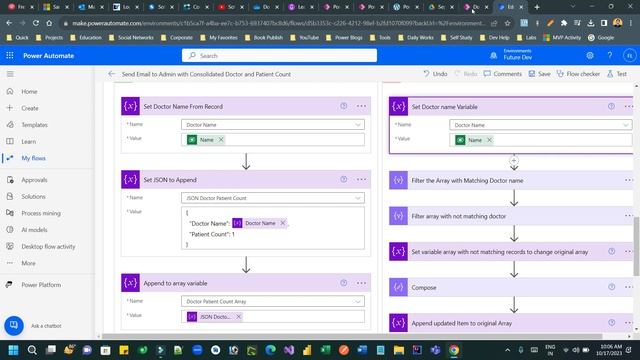Open the Comments pane
The height and width of the screenshot is (360, 640).
pos(502,74)
